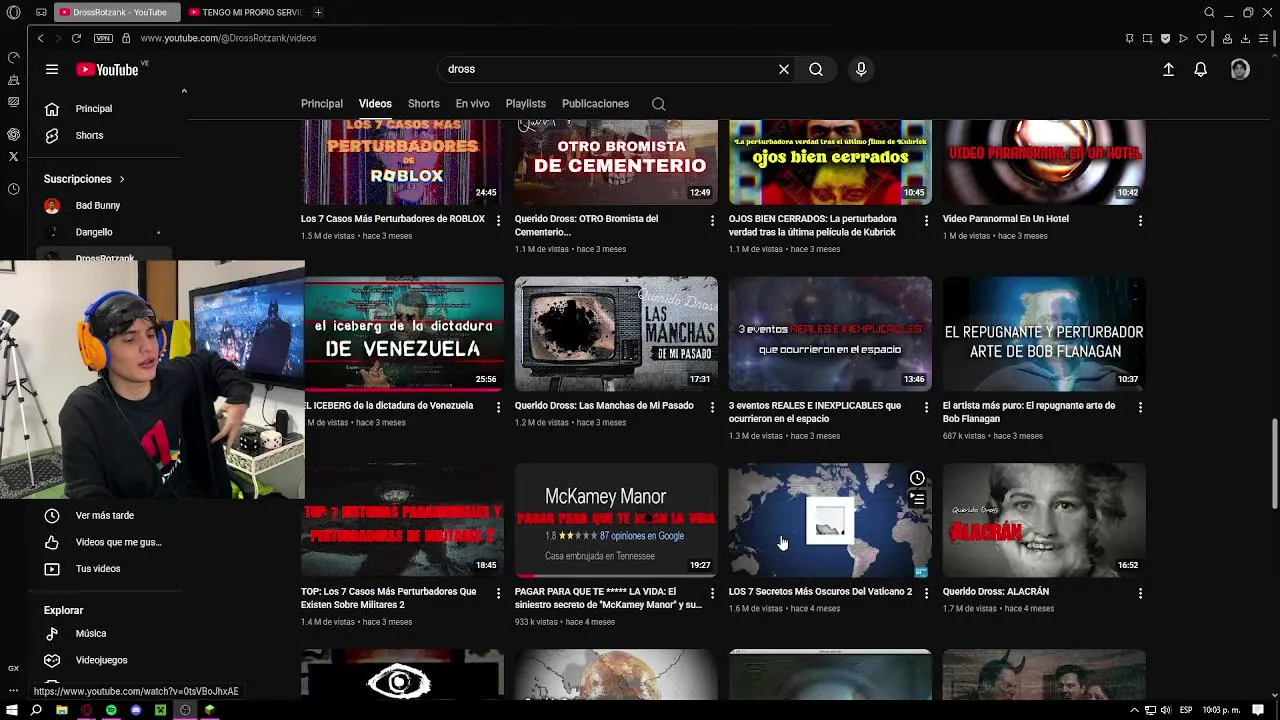Image resolution: width=1280 pixels, height=720 pixels.
Task: Search within the channel using magnifier icon
Action: pyautogui.click(x=658, y=104)
